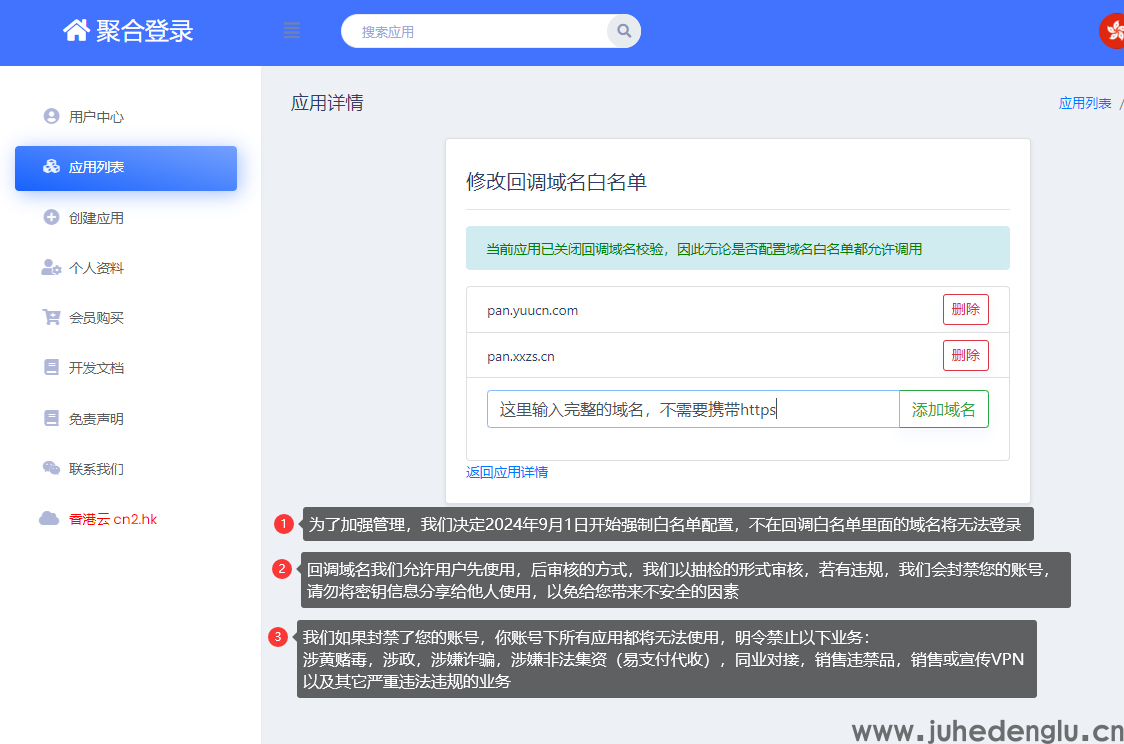The width and height of the screenshot is (1124, 744).
Task: Click the 会员购买 shopping cart icon
Action: 51,317
